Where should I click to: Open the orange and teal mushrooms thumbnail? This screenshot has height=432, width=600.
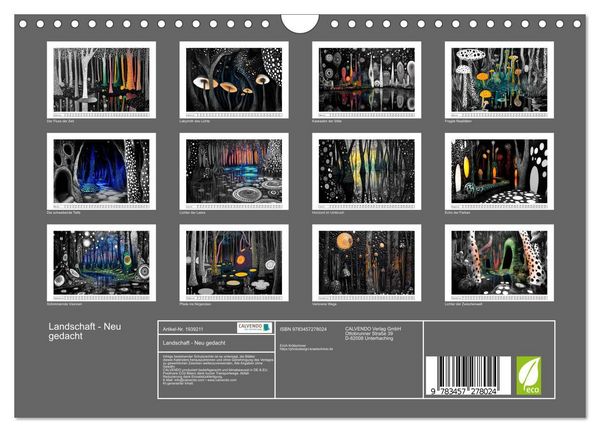499,80
